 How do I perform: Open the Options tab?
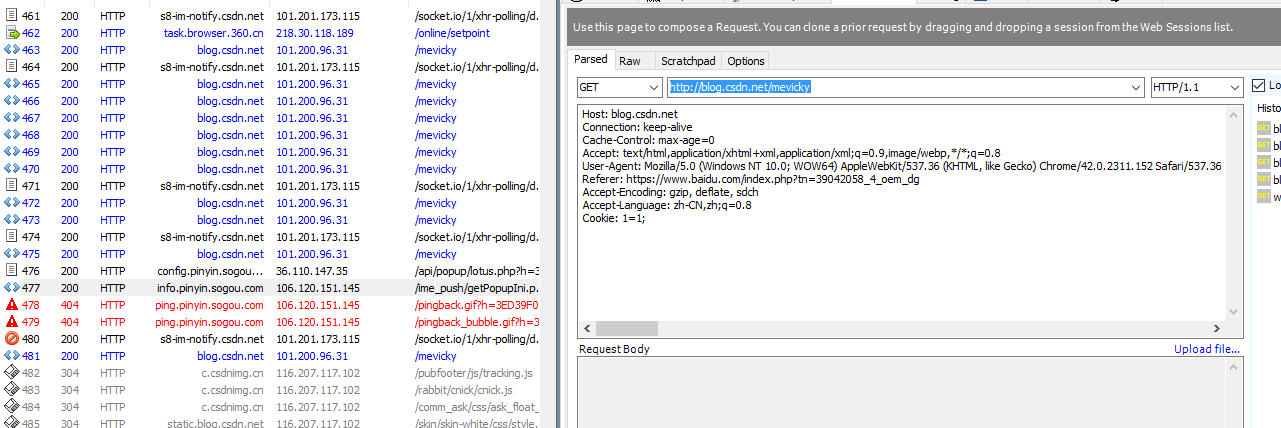pyautogui.click(x=746, y=61)
